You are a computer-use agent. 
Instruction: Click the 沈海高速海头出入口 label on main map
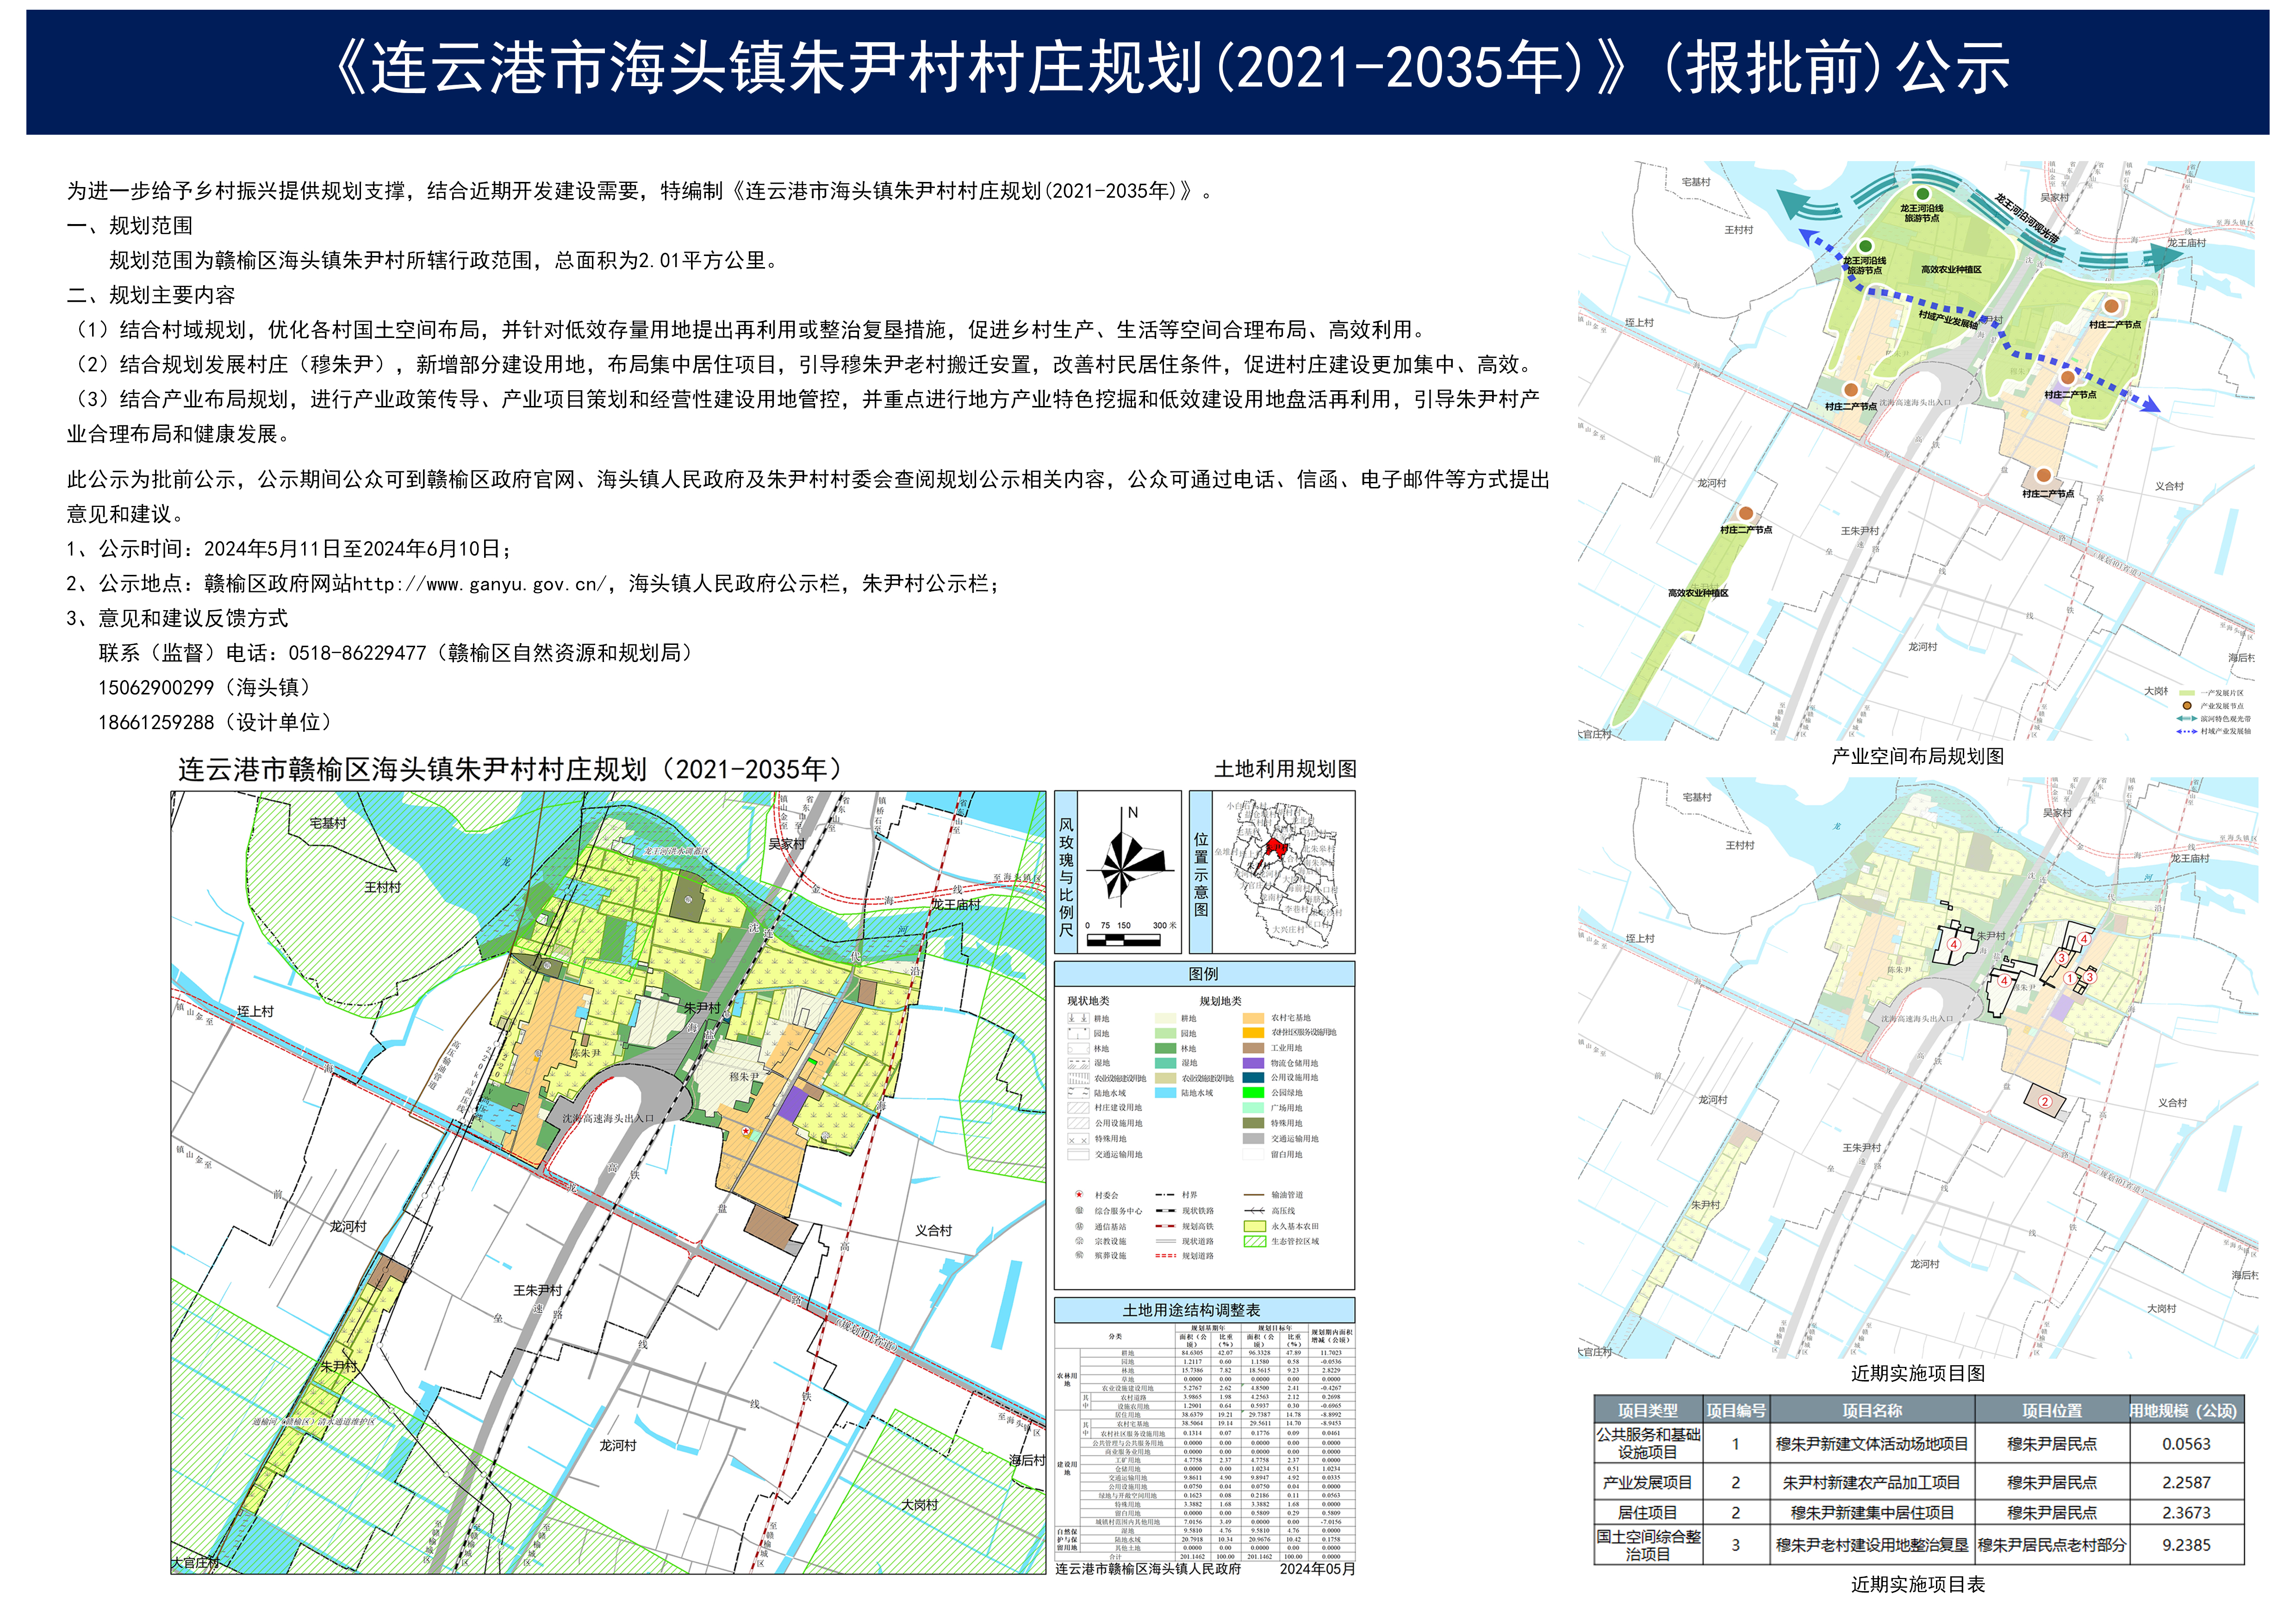coord(608,1119)
